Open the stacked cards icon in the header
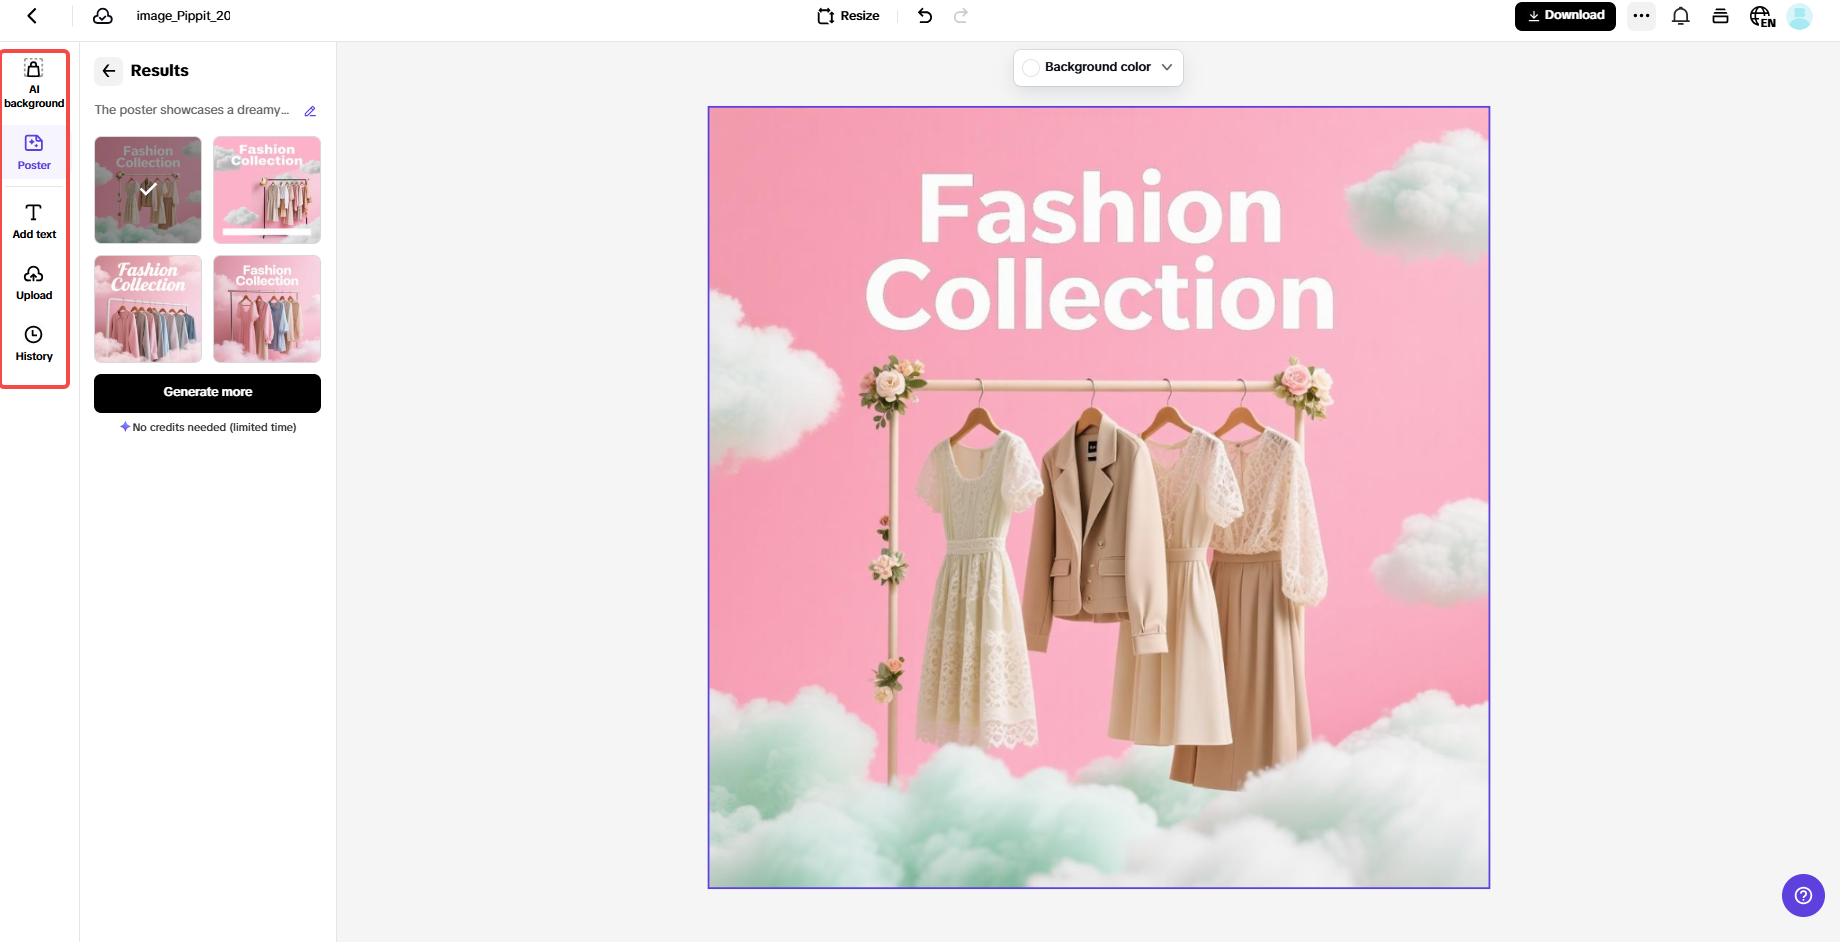 [1720, 16]
